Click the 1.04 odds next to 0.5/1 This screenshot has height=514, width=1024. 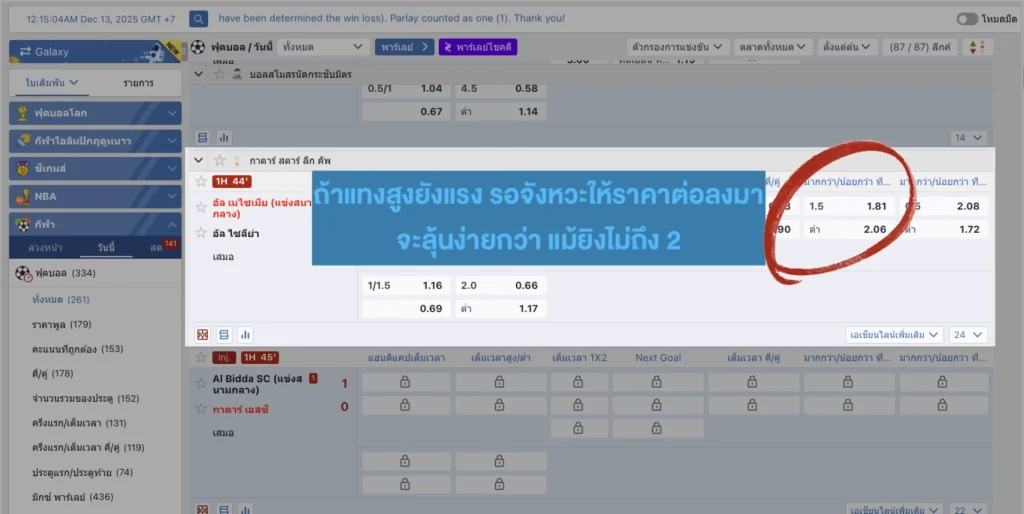coord(431,89)
